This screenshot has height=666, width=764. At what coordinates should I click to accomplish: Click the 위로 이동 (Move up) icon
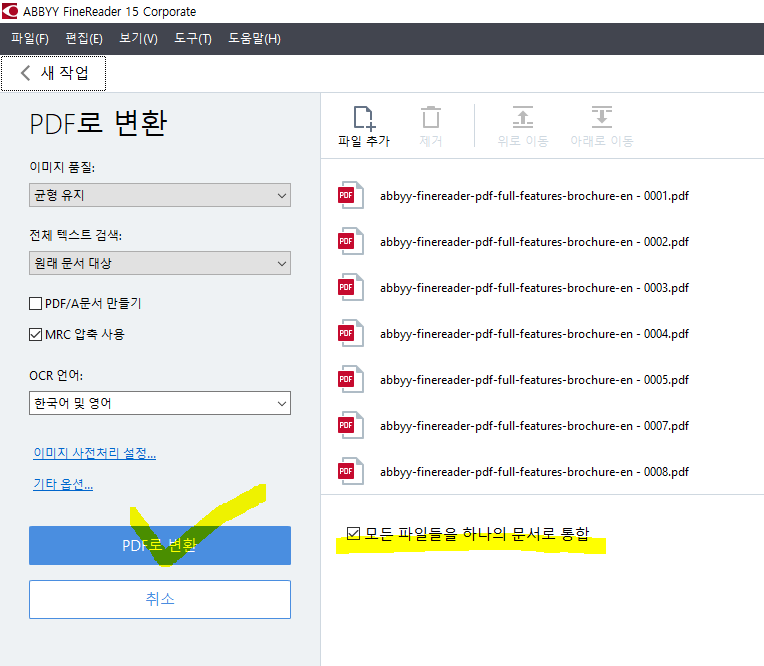click(x=523, y=117)
